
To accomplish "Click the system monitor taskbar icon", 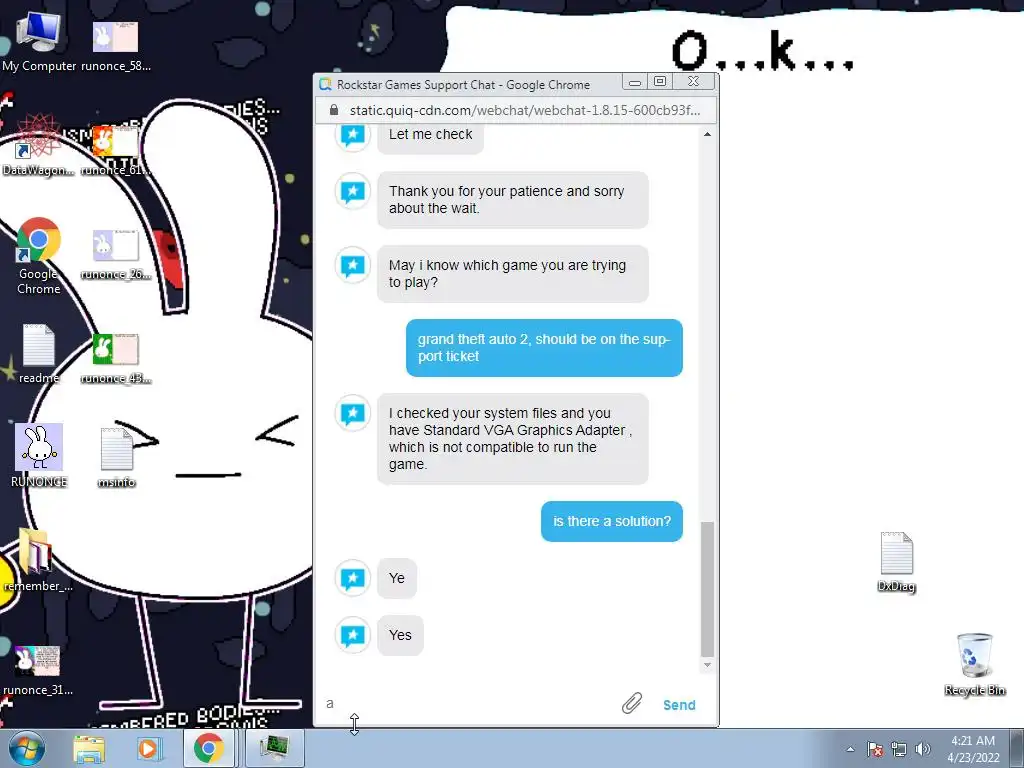I will (x=273, y=748).
